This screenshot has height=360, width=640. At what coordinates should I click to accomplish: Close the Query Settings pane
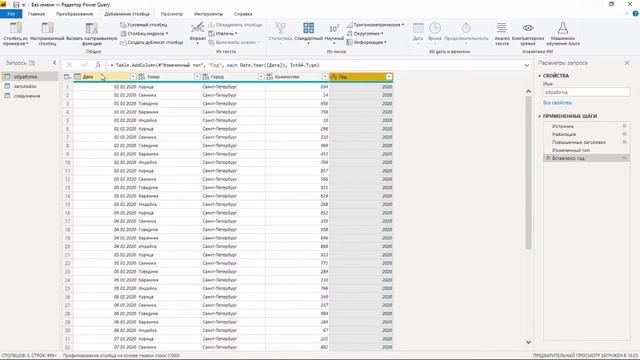click(x=627, y=63)
